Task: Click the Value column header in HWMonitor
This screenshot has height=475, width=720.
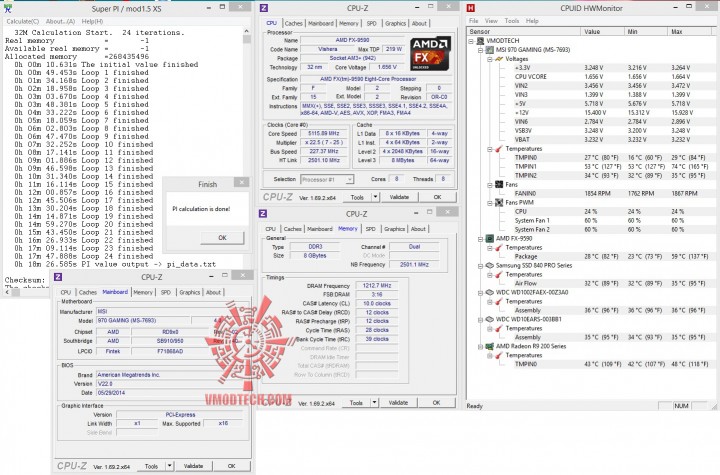Action: coord(603,32)
